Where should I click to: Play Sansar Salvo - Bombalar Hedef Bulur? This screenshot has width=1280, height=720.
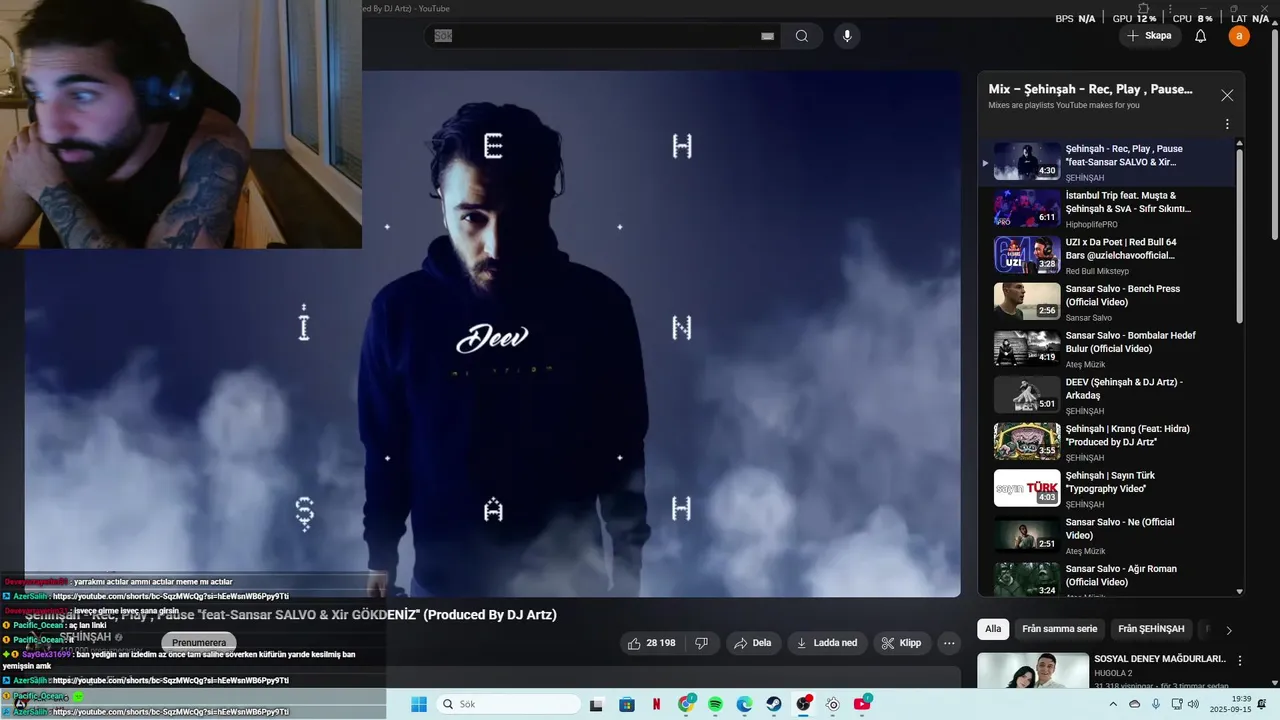click(1106, 348)
